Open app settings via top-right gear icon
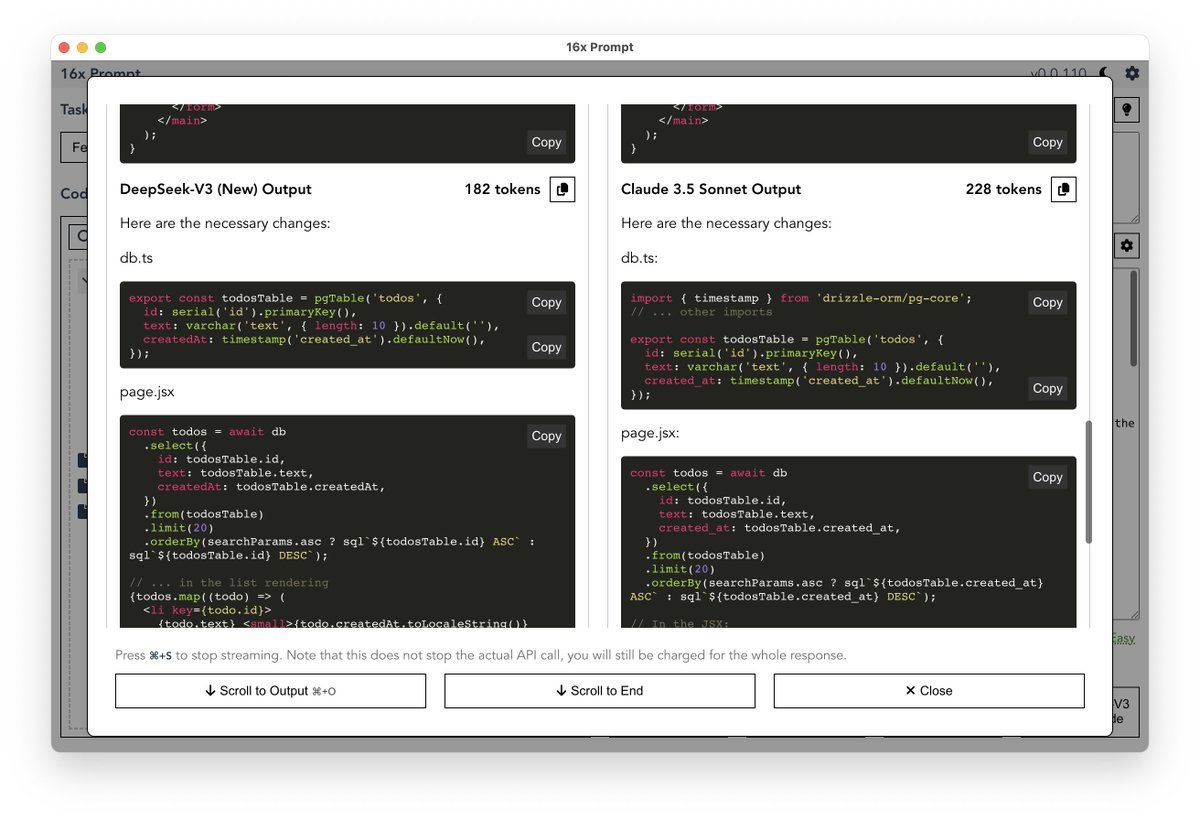The height and width of the screenshot is (820, 1200). pyautogui.click(x=1132, y=73)
